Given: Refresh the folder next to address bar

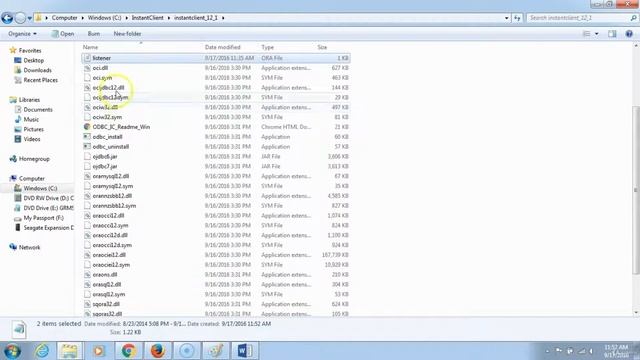Looking at the screenshot, I should click(x=517, y=18).
